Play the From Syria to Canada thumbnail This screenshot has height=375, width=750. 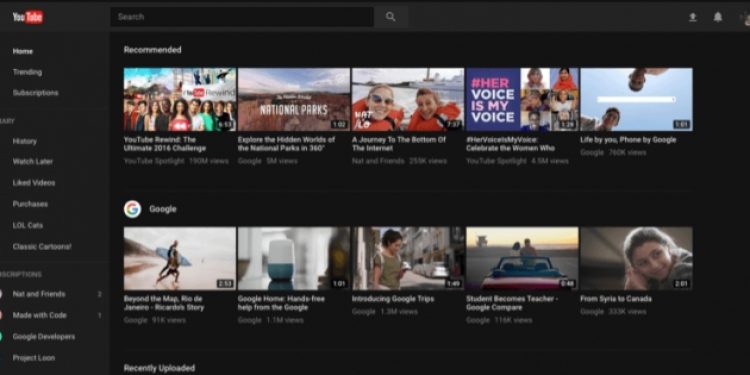[636, 258]
